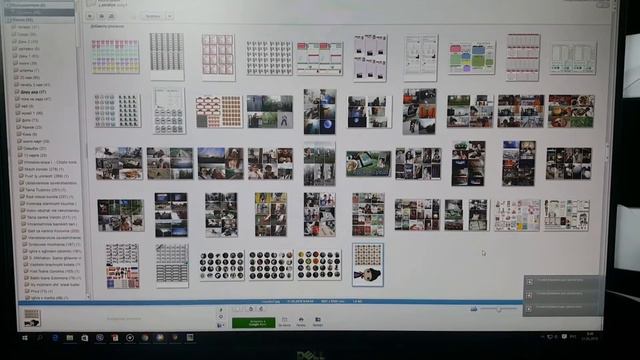Click the add description field under the toolbar
Viewport: 640px width, 360px height.
pos(107,27)
